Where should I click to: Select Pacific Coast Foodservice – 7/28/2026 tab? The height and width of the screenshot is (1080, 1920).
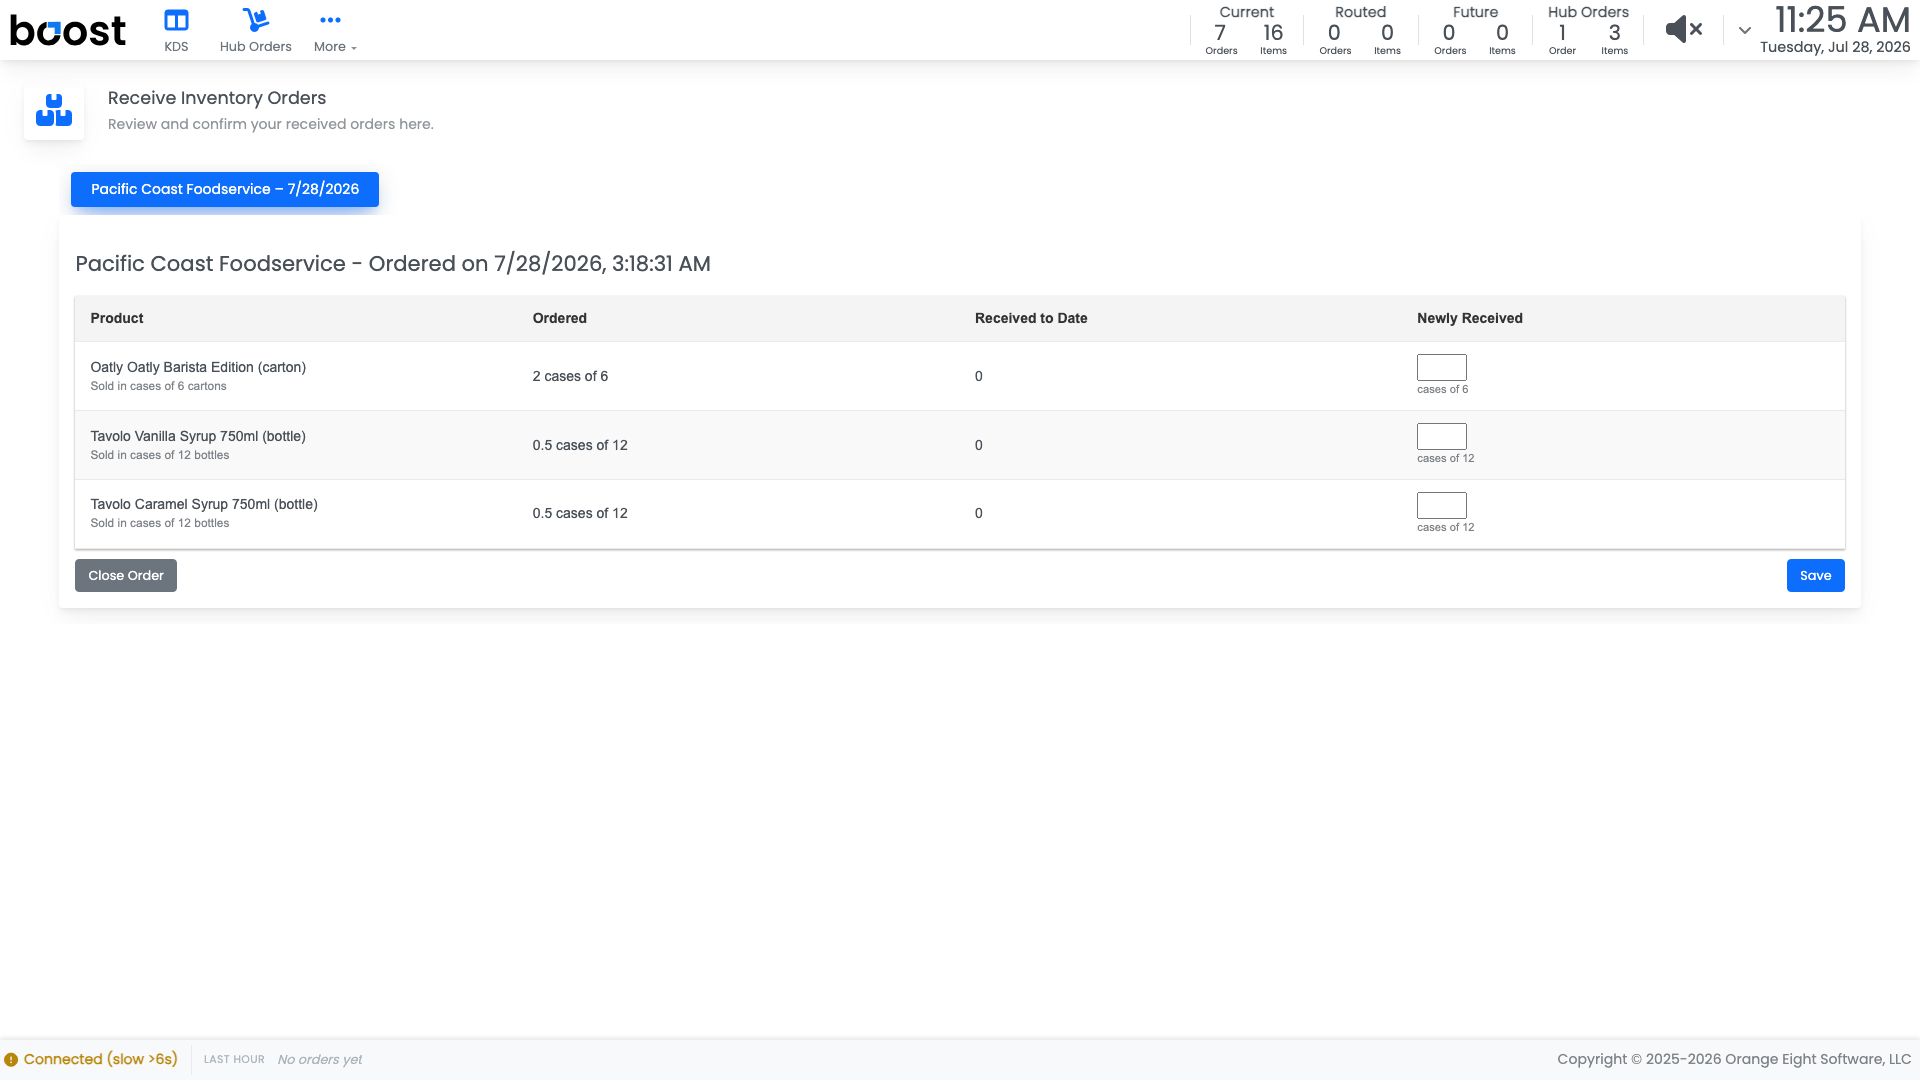(x=225, y=189)
